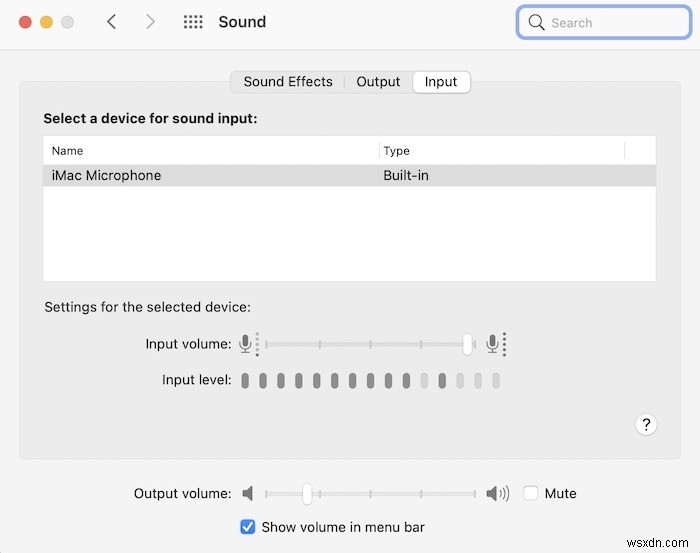Click the high input volume microphone icon

pos(492,344)
